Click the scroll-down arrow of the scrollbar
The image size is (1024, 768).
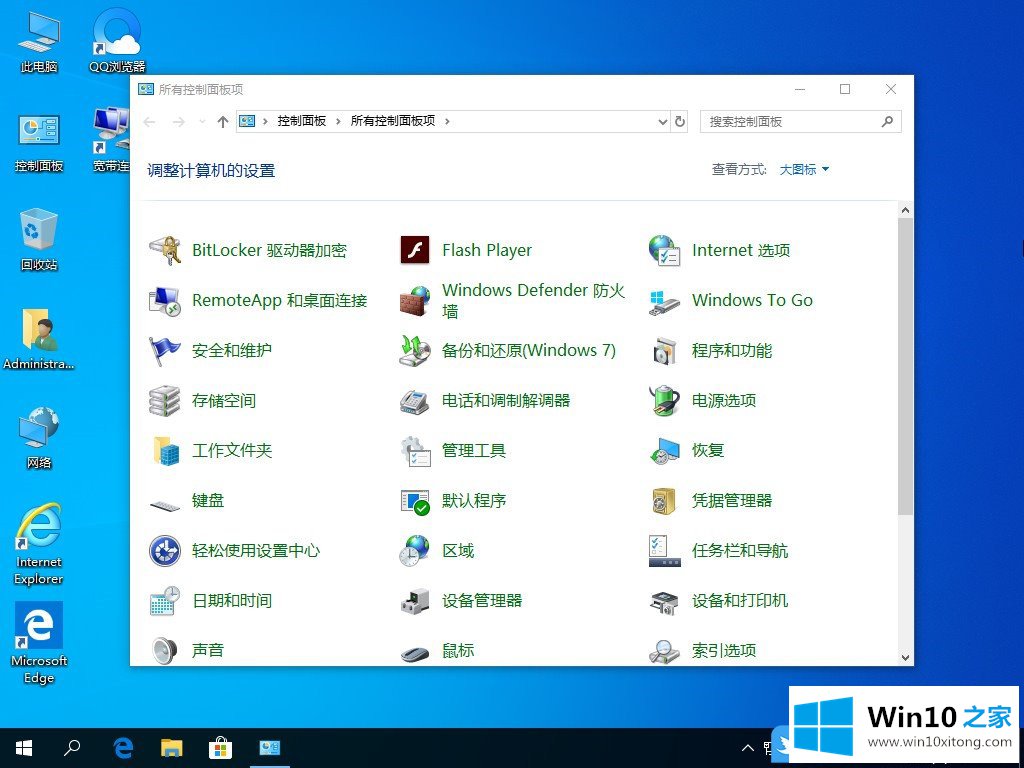click(x=906, y=657)
